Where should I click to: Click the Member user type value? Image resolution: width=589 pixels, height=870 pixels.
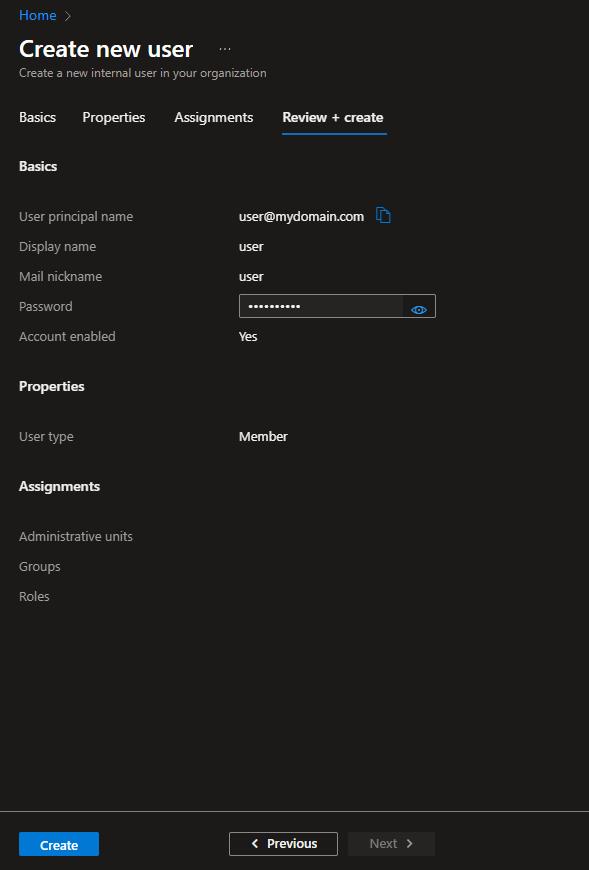tap(263, 437)
